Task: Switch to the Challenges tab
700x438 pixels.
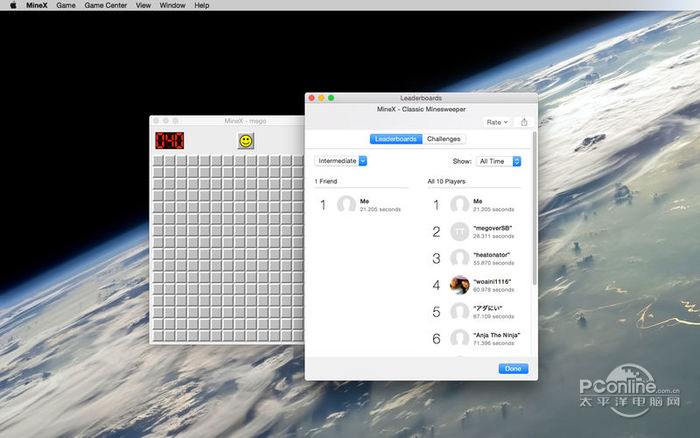Action: 444,139
